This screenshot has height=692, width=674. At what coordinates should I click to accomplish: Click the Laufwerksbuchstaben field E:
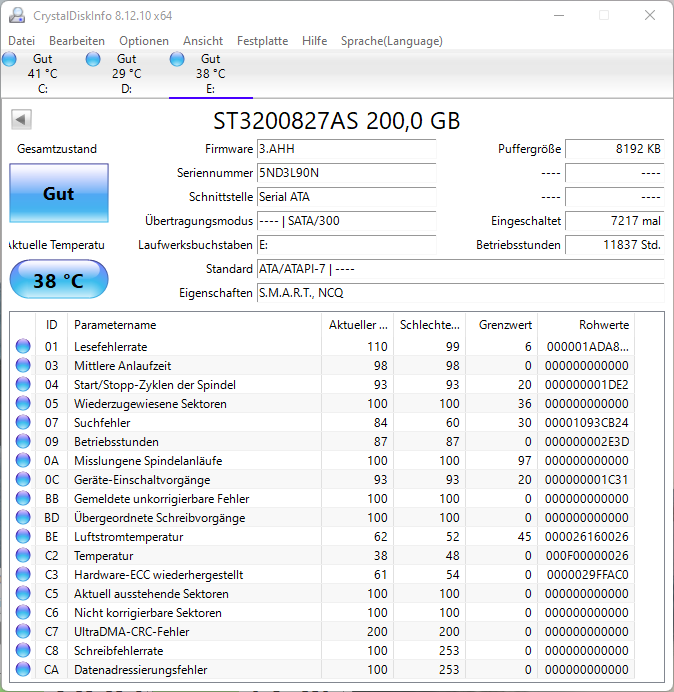pos(346,244)
